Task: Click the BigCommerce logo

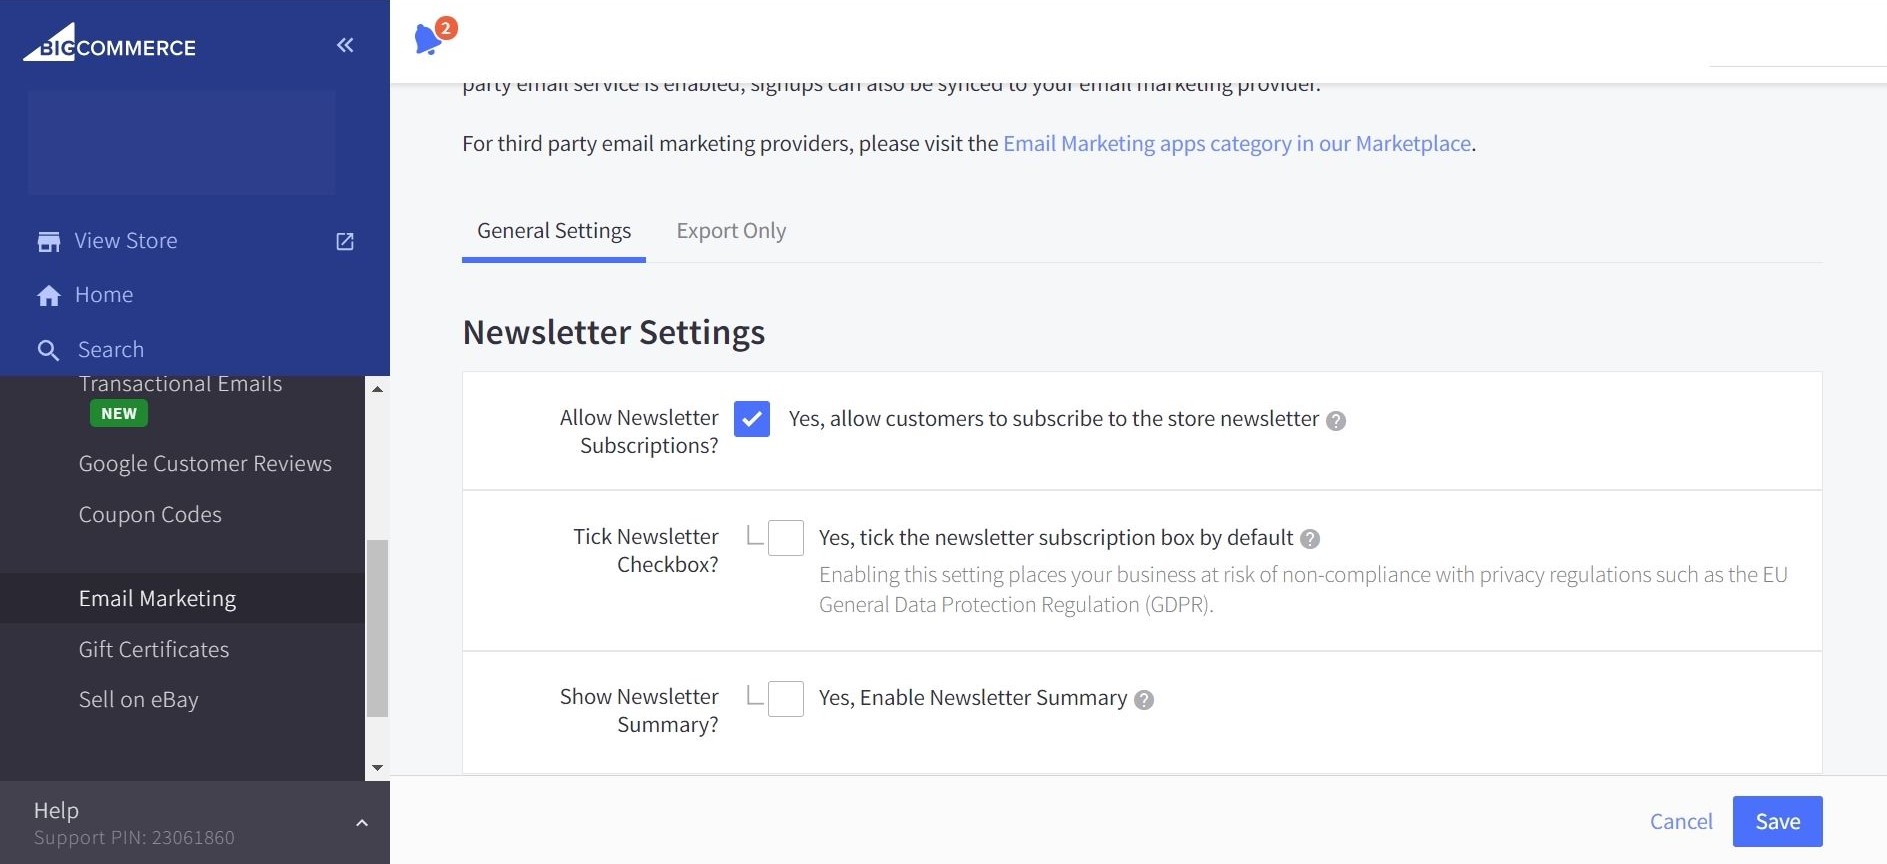Action: click(x=110, y=45)
